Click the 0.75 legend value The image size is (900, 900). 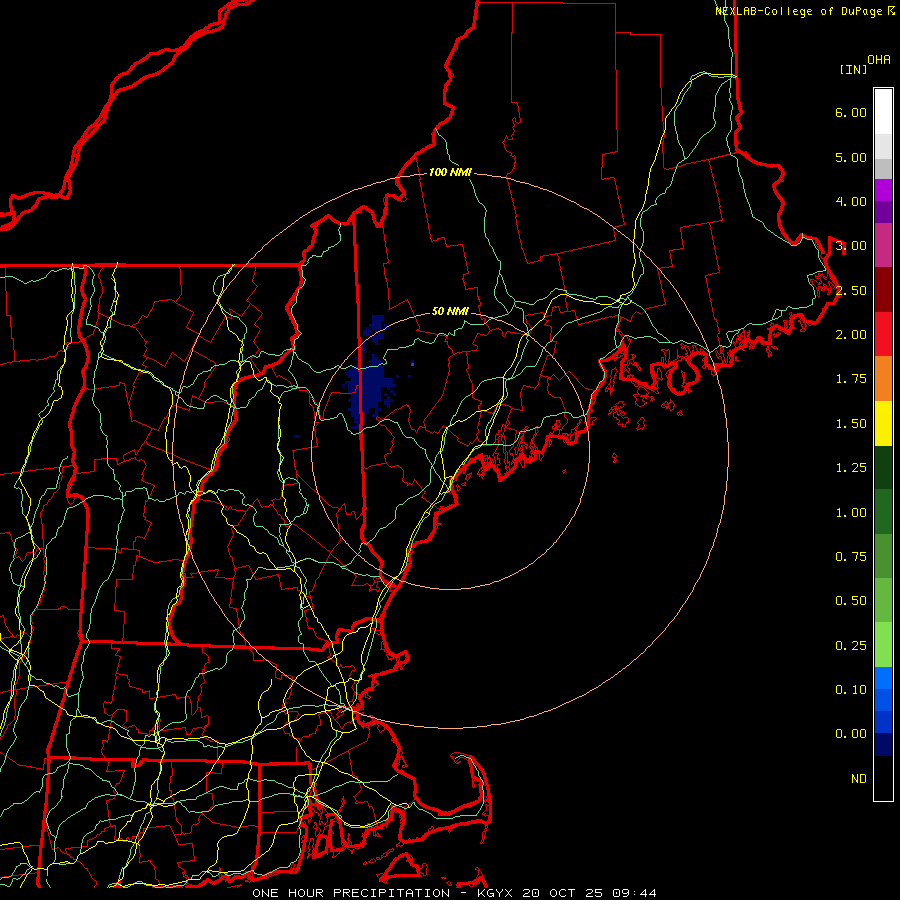pyautogui.click(x=851, y=557)
